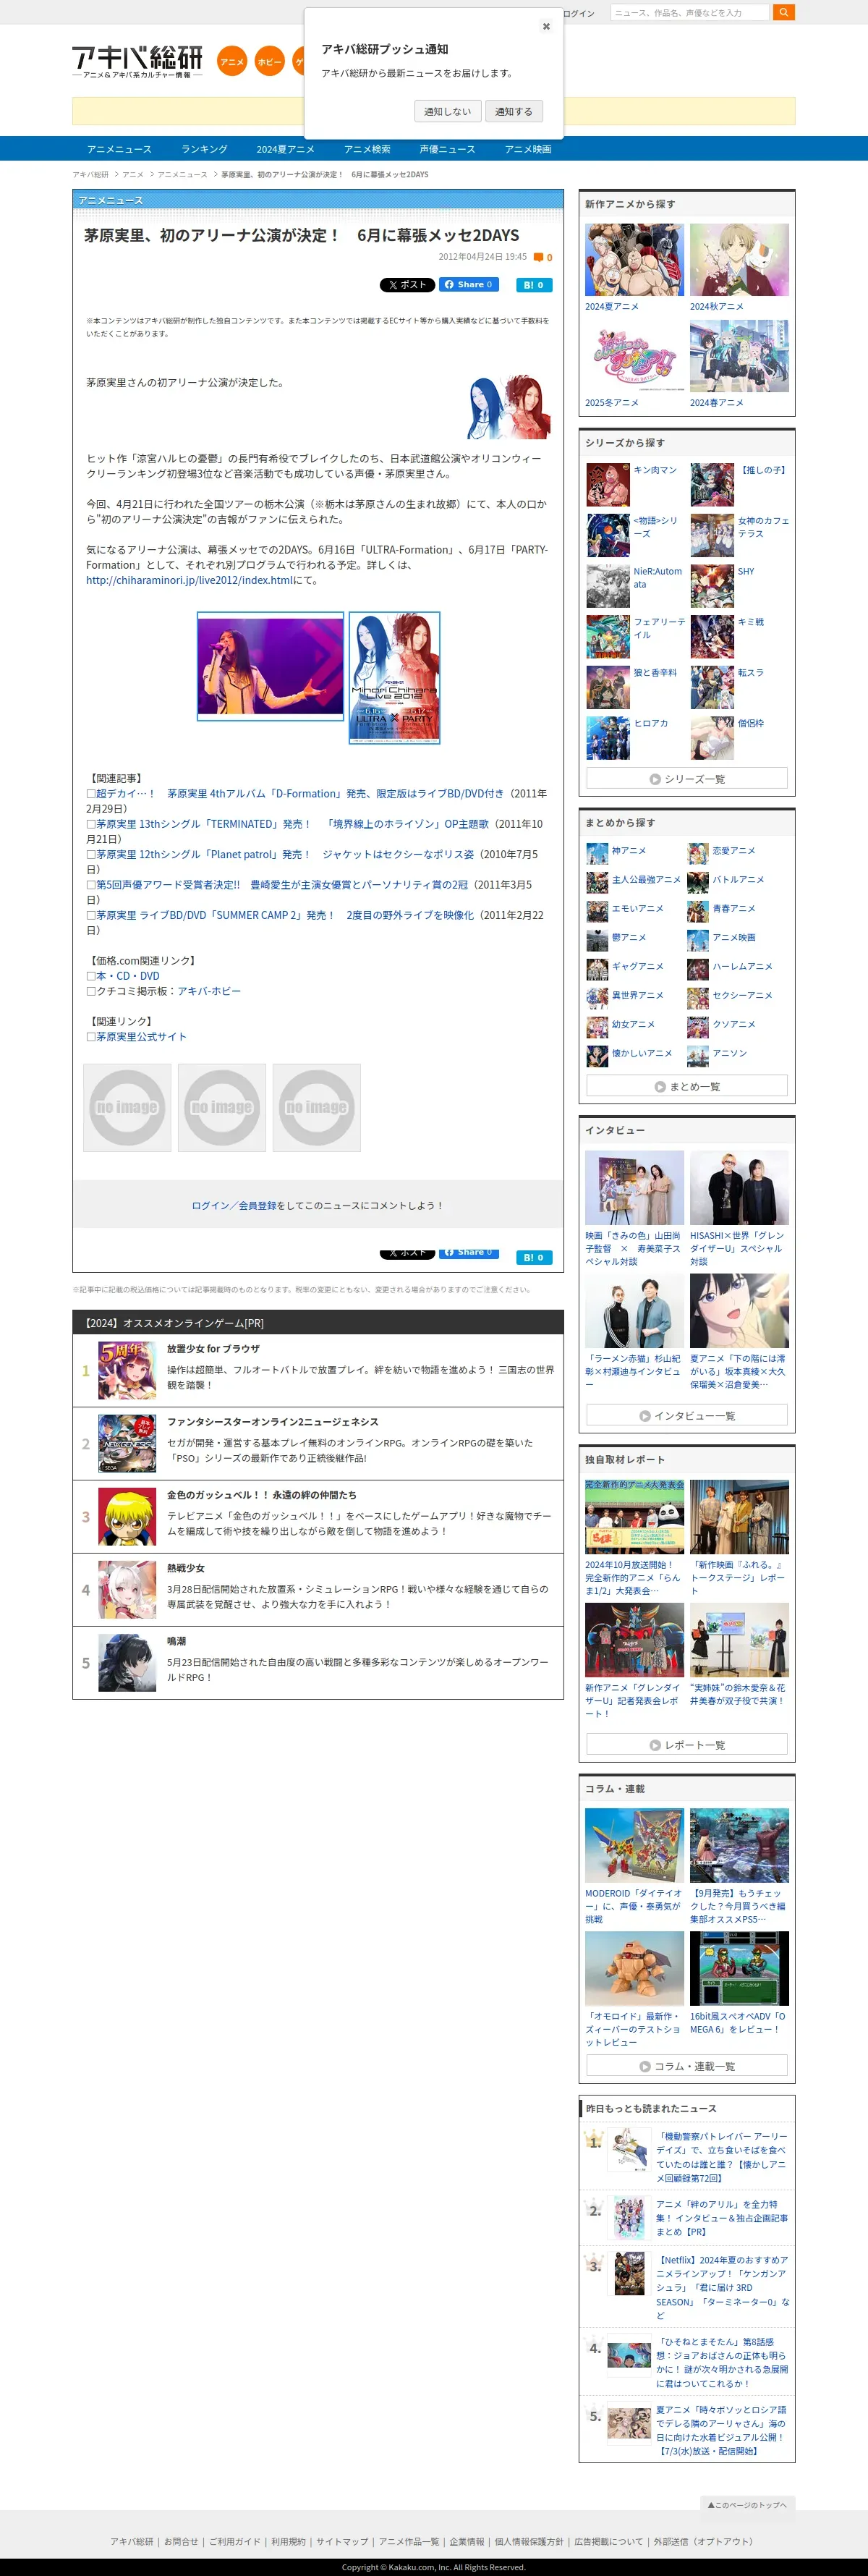Open 声優ニュース in the nav bar
The image size is (868, 2576).
(447, 149)
